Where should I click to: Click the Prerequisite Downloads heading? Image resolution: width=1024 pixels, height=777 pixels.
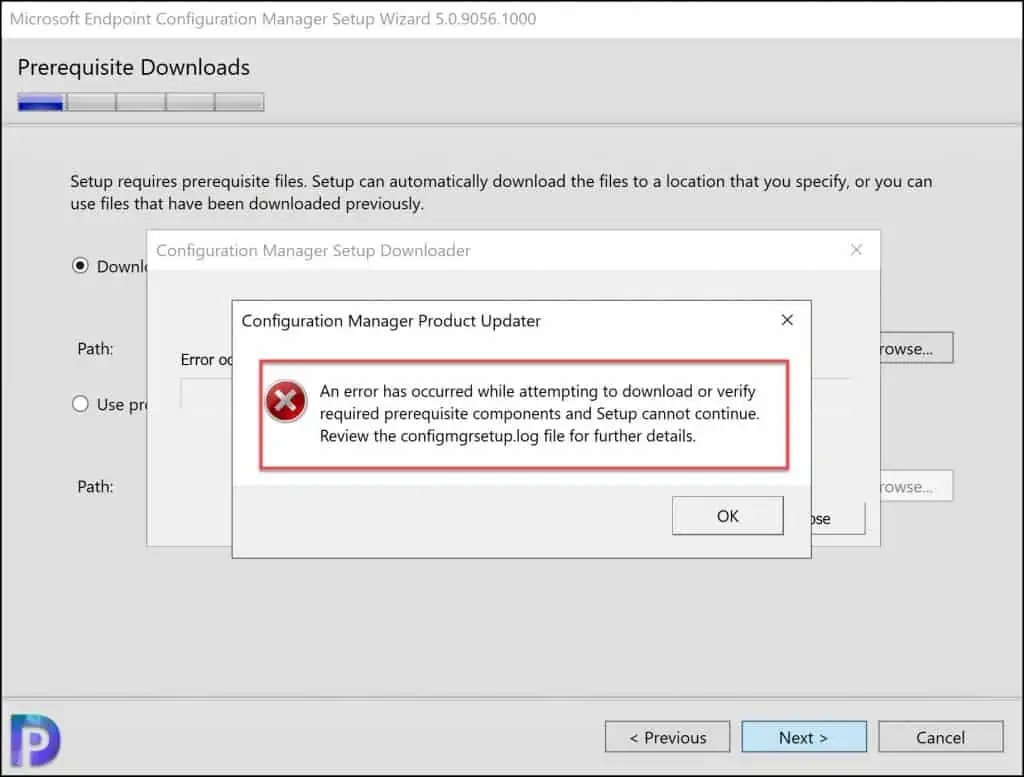(x=133, y=67)
